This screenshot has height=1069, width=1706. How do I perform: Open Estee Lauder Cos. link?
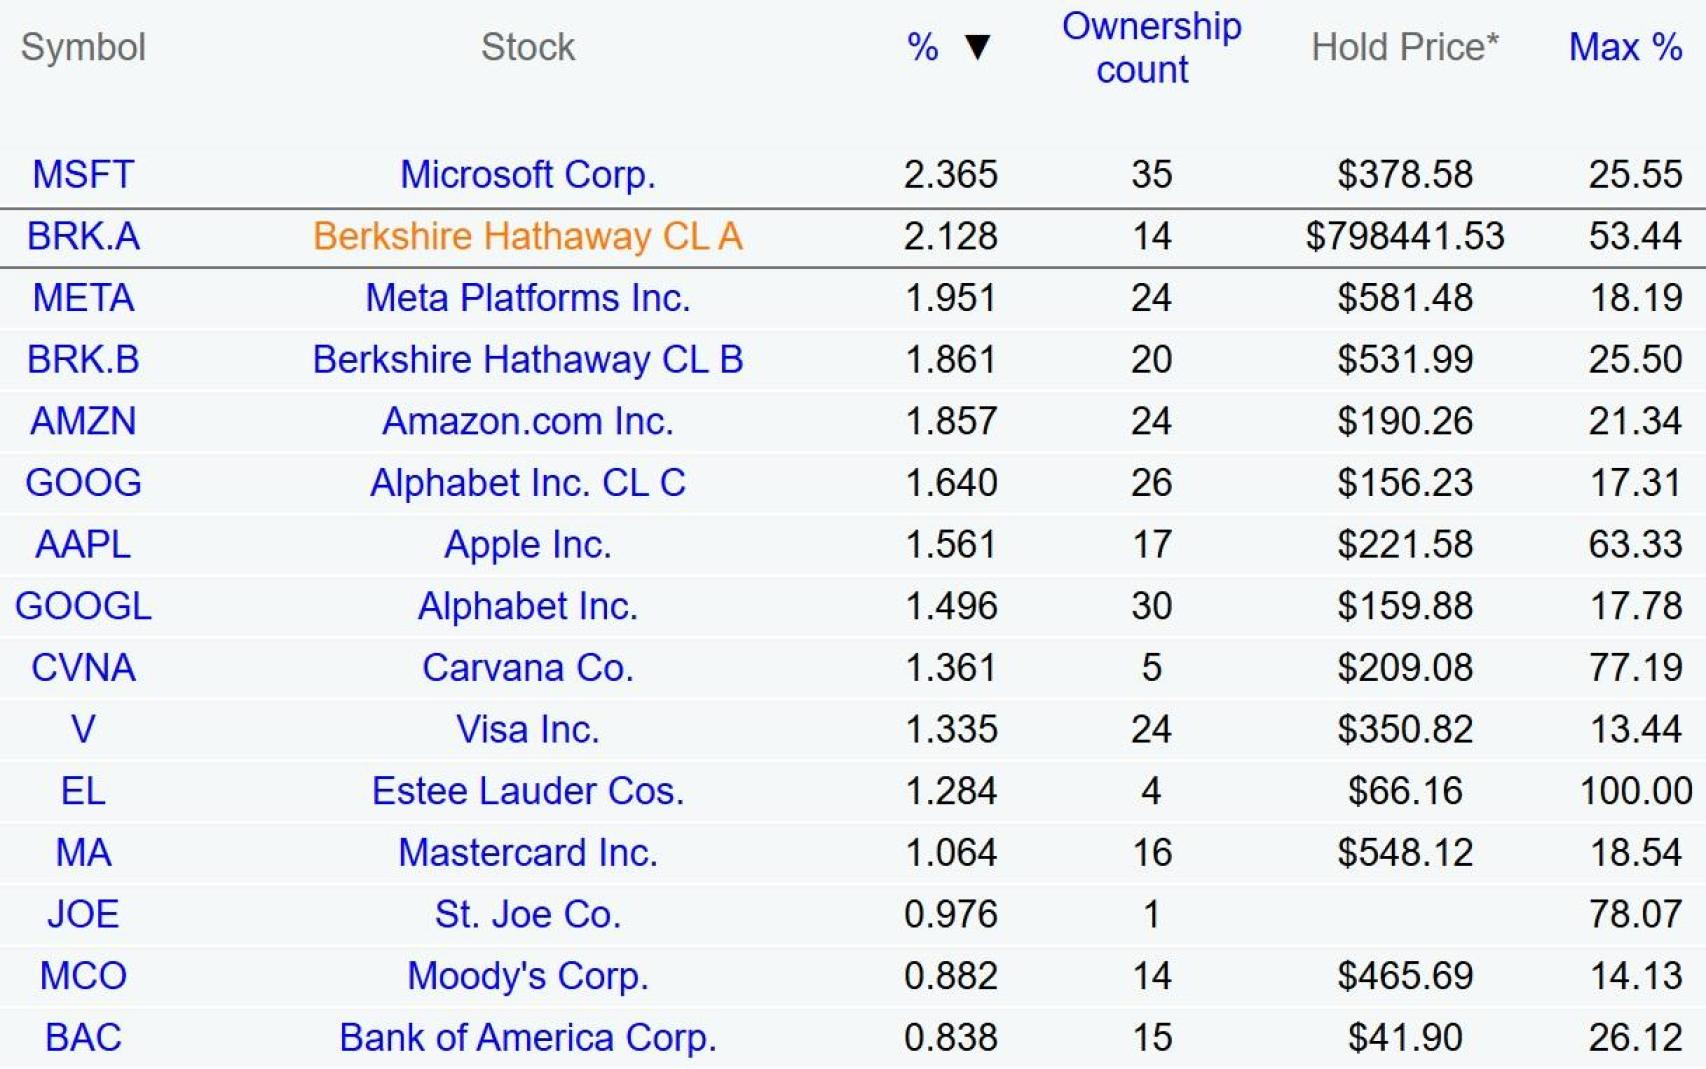527,791
